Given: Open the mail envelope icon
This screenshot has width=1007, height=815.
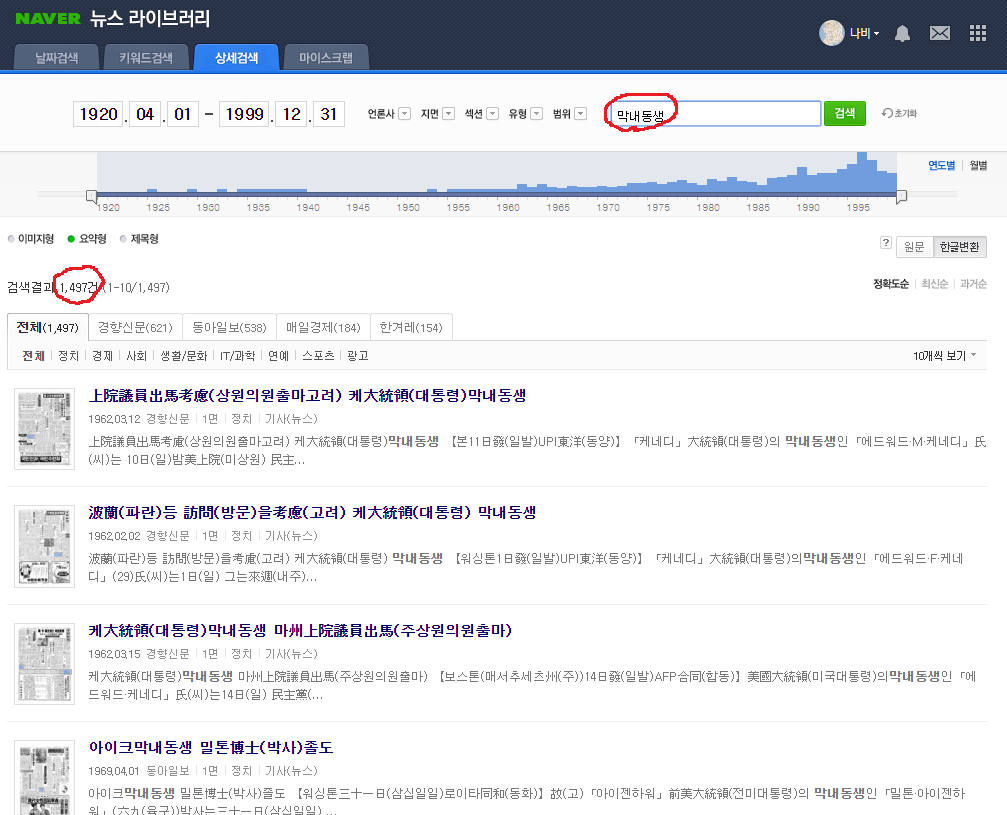Looking at the screenshot, I should (940, 33).
